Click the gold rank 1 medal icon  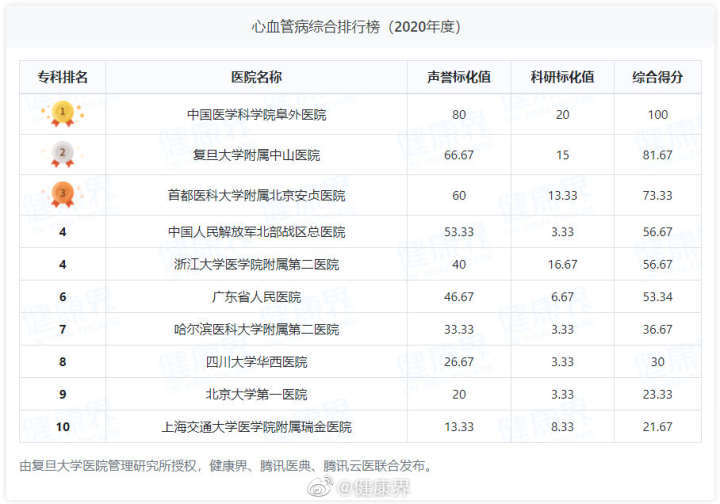coord(62,114)
